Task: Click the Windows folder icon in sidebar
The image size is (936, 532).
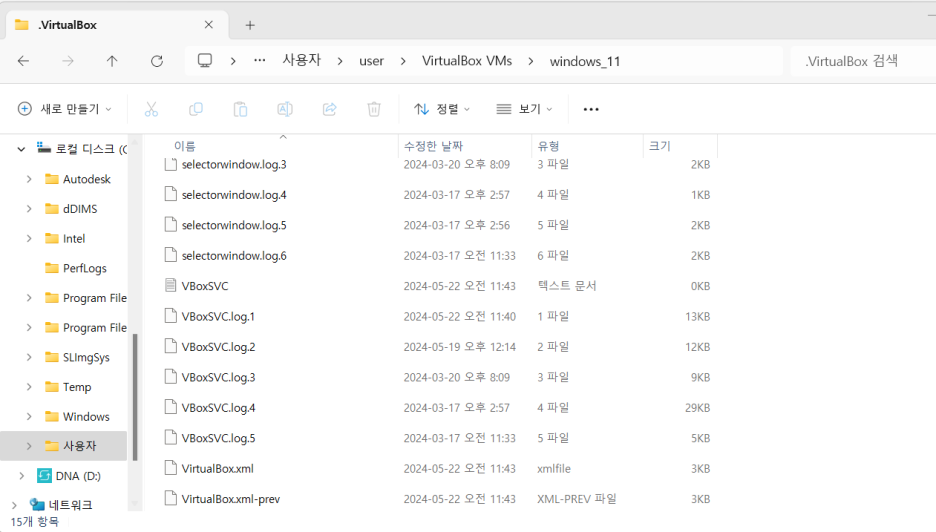Action: (x=52, y=416)
